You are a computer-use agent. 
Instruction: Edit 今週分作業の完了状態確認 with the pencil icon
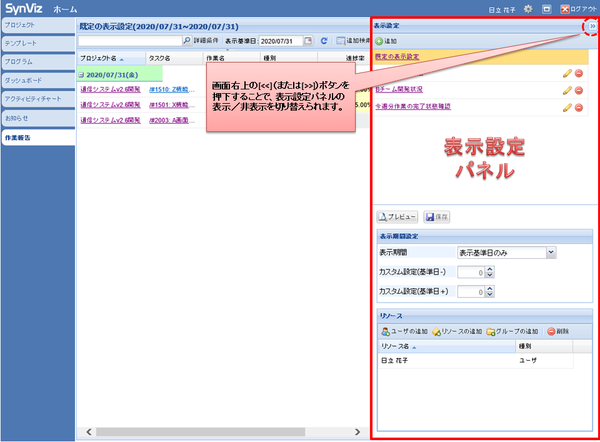point(567,108)
